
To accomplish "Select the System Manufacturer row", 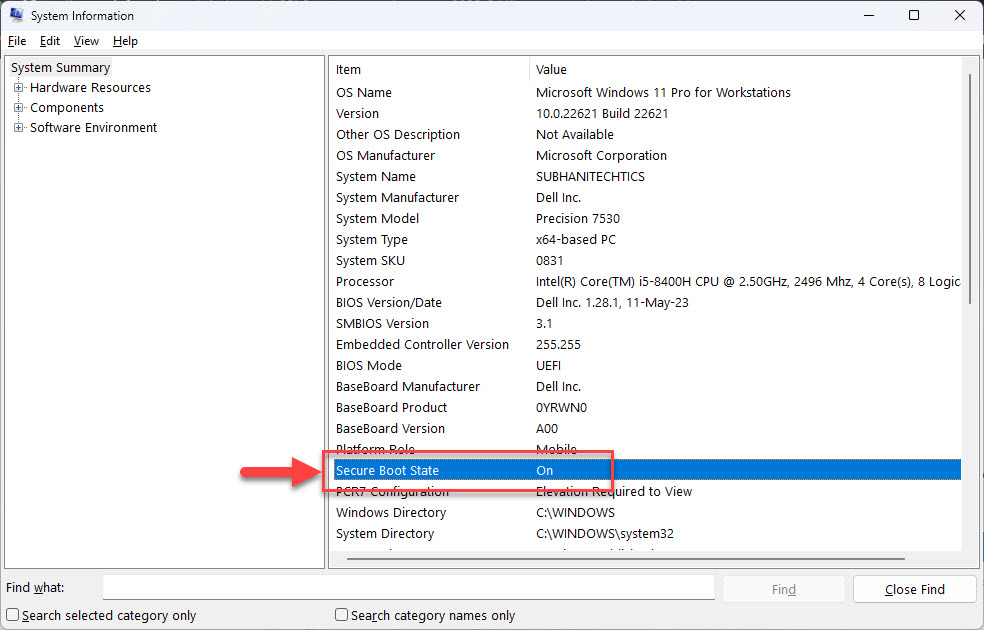I will [x=647, y=198].
